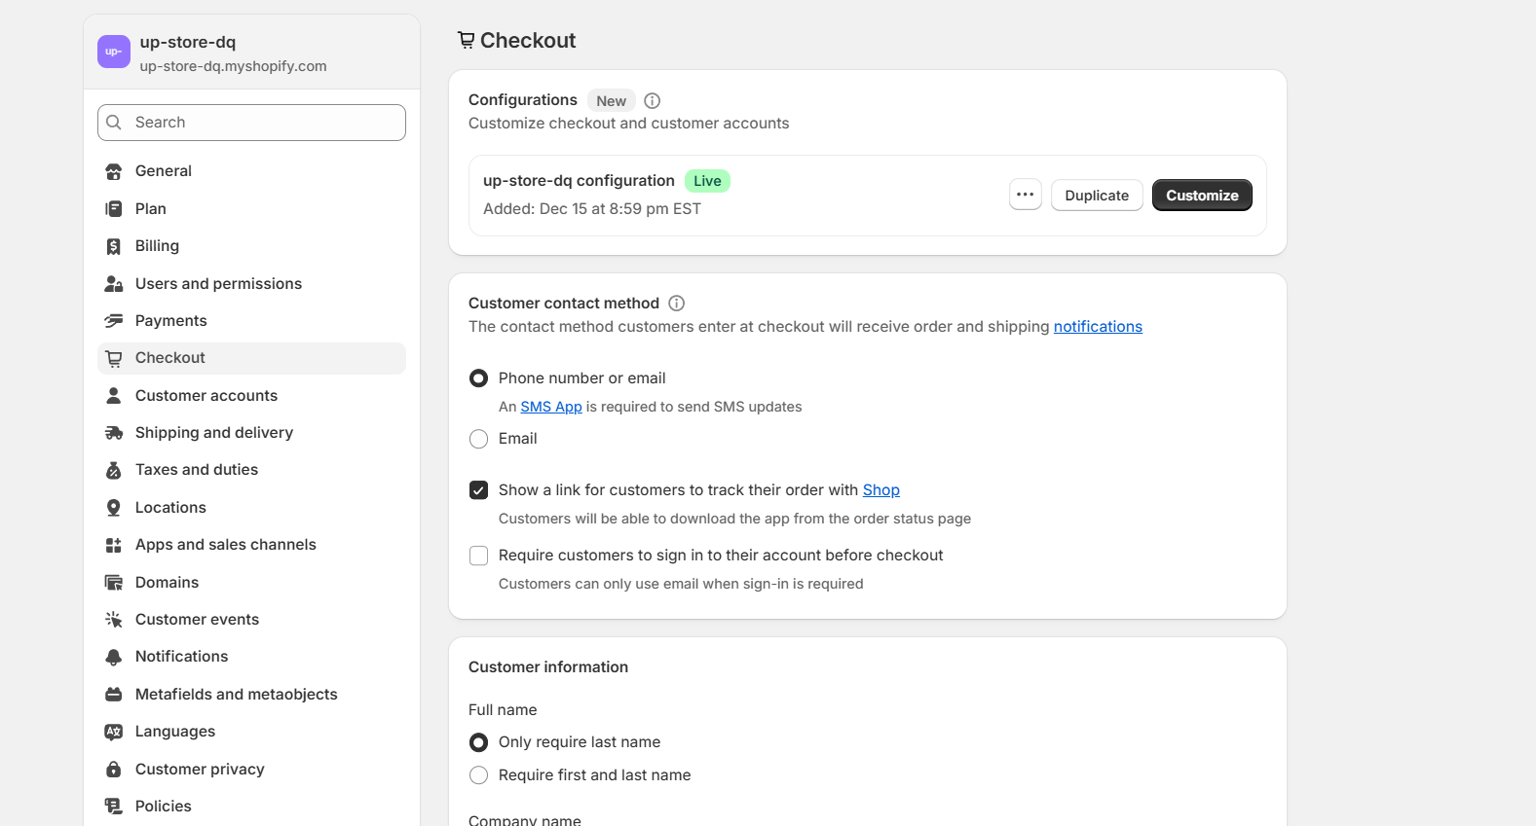Click the info icon beside Configurations

point(652,101)
